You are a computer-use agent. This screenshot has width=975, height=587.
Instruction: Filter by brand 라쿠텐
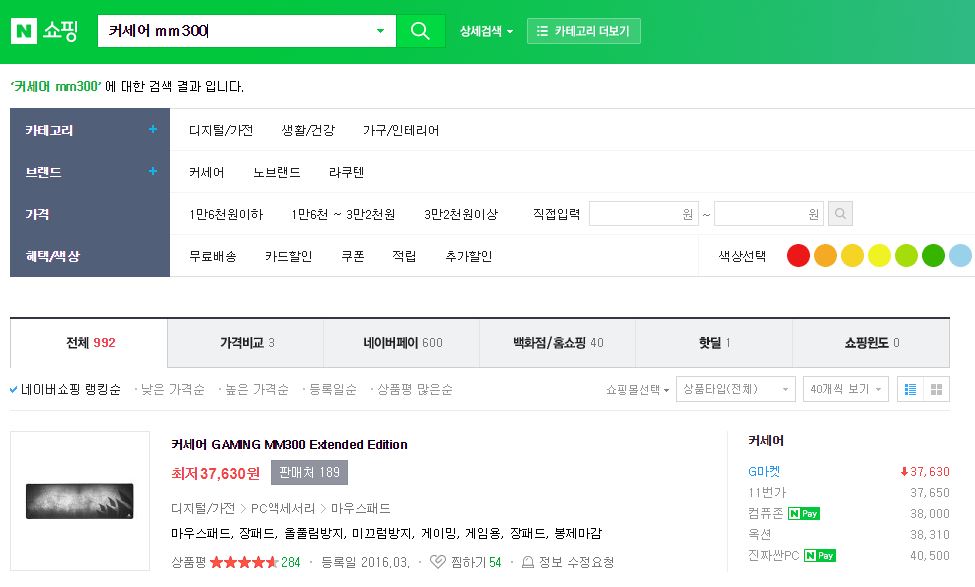[x=346, y=172]
